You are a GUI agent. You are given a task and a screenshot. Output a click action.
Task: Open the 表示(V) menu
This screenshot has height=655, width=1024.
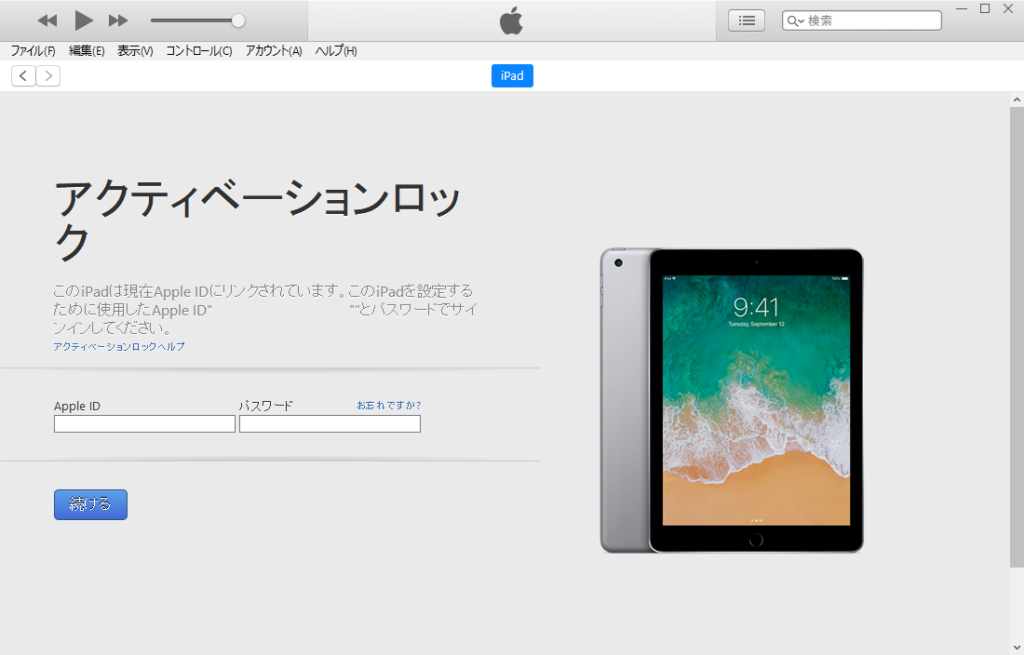point(135,51)
